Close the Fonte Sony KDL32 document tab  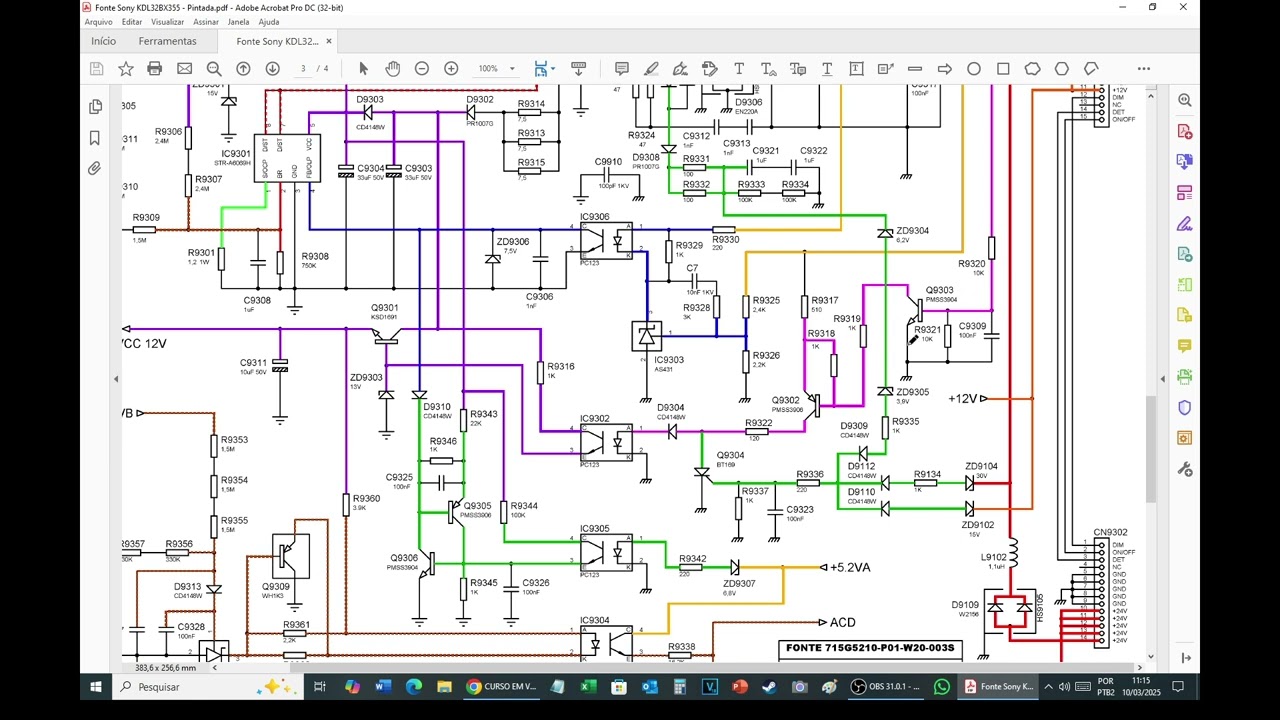click(329, 42)
